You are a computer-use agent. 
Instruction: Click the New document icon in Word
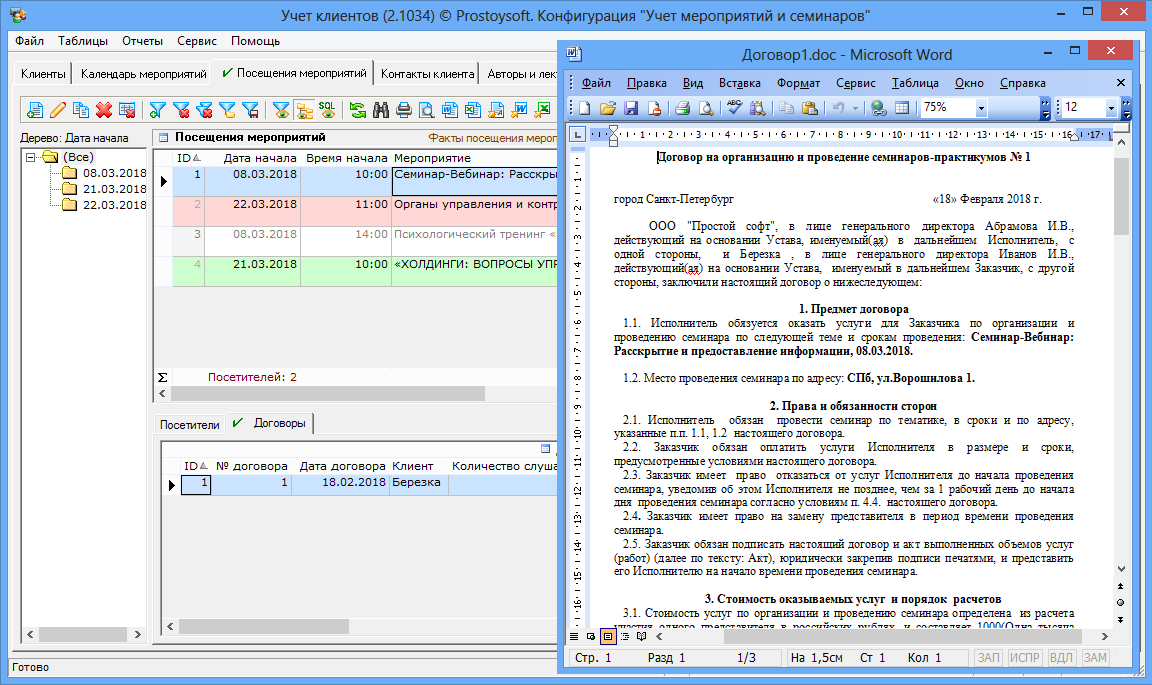point(584,108)
